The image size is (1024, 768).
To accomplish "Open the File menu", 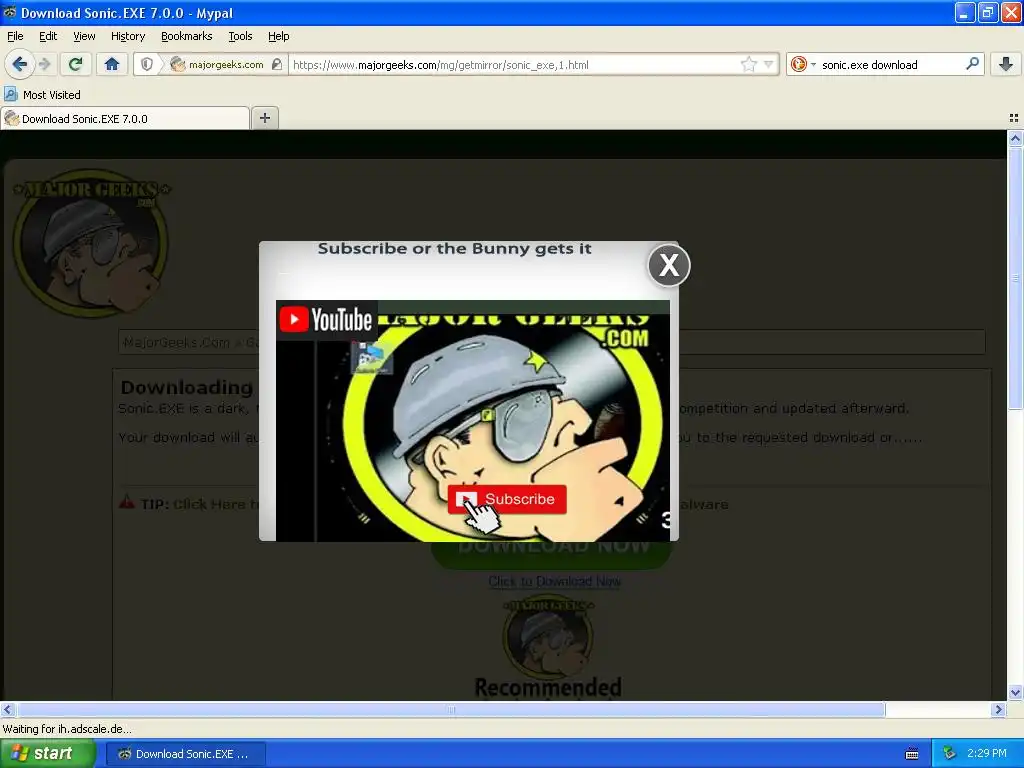I will click(15, 36).
